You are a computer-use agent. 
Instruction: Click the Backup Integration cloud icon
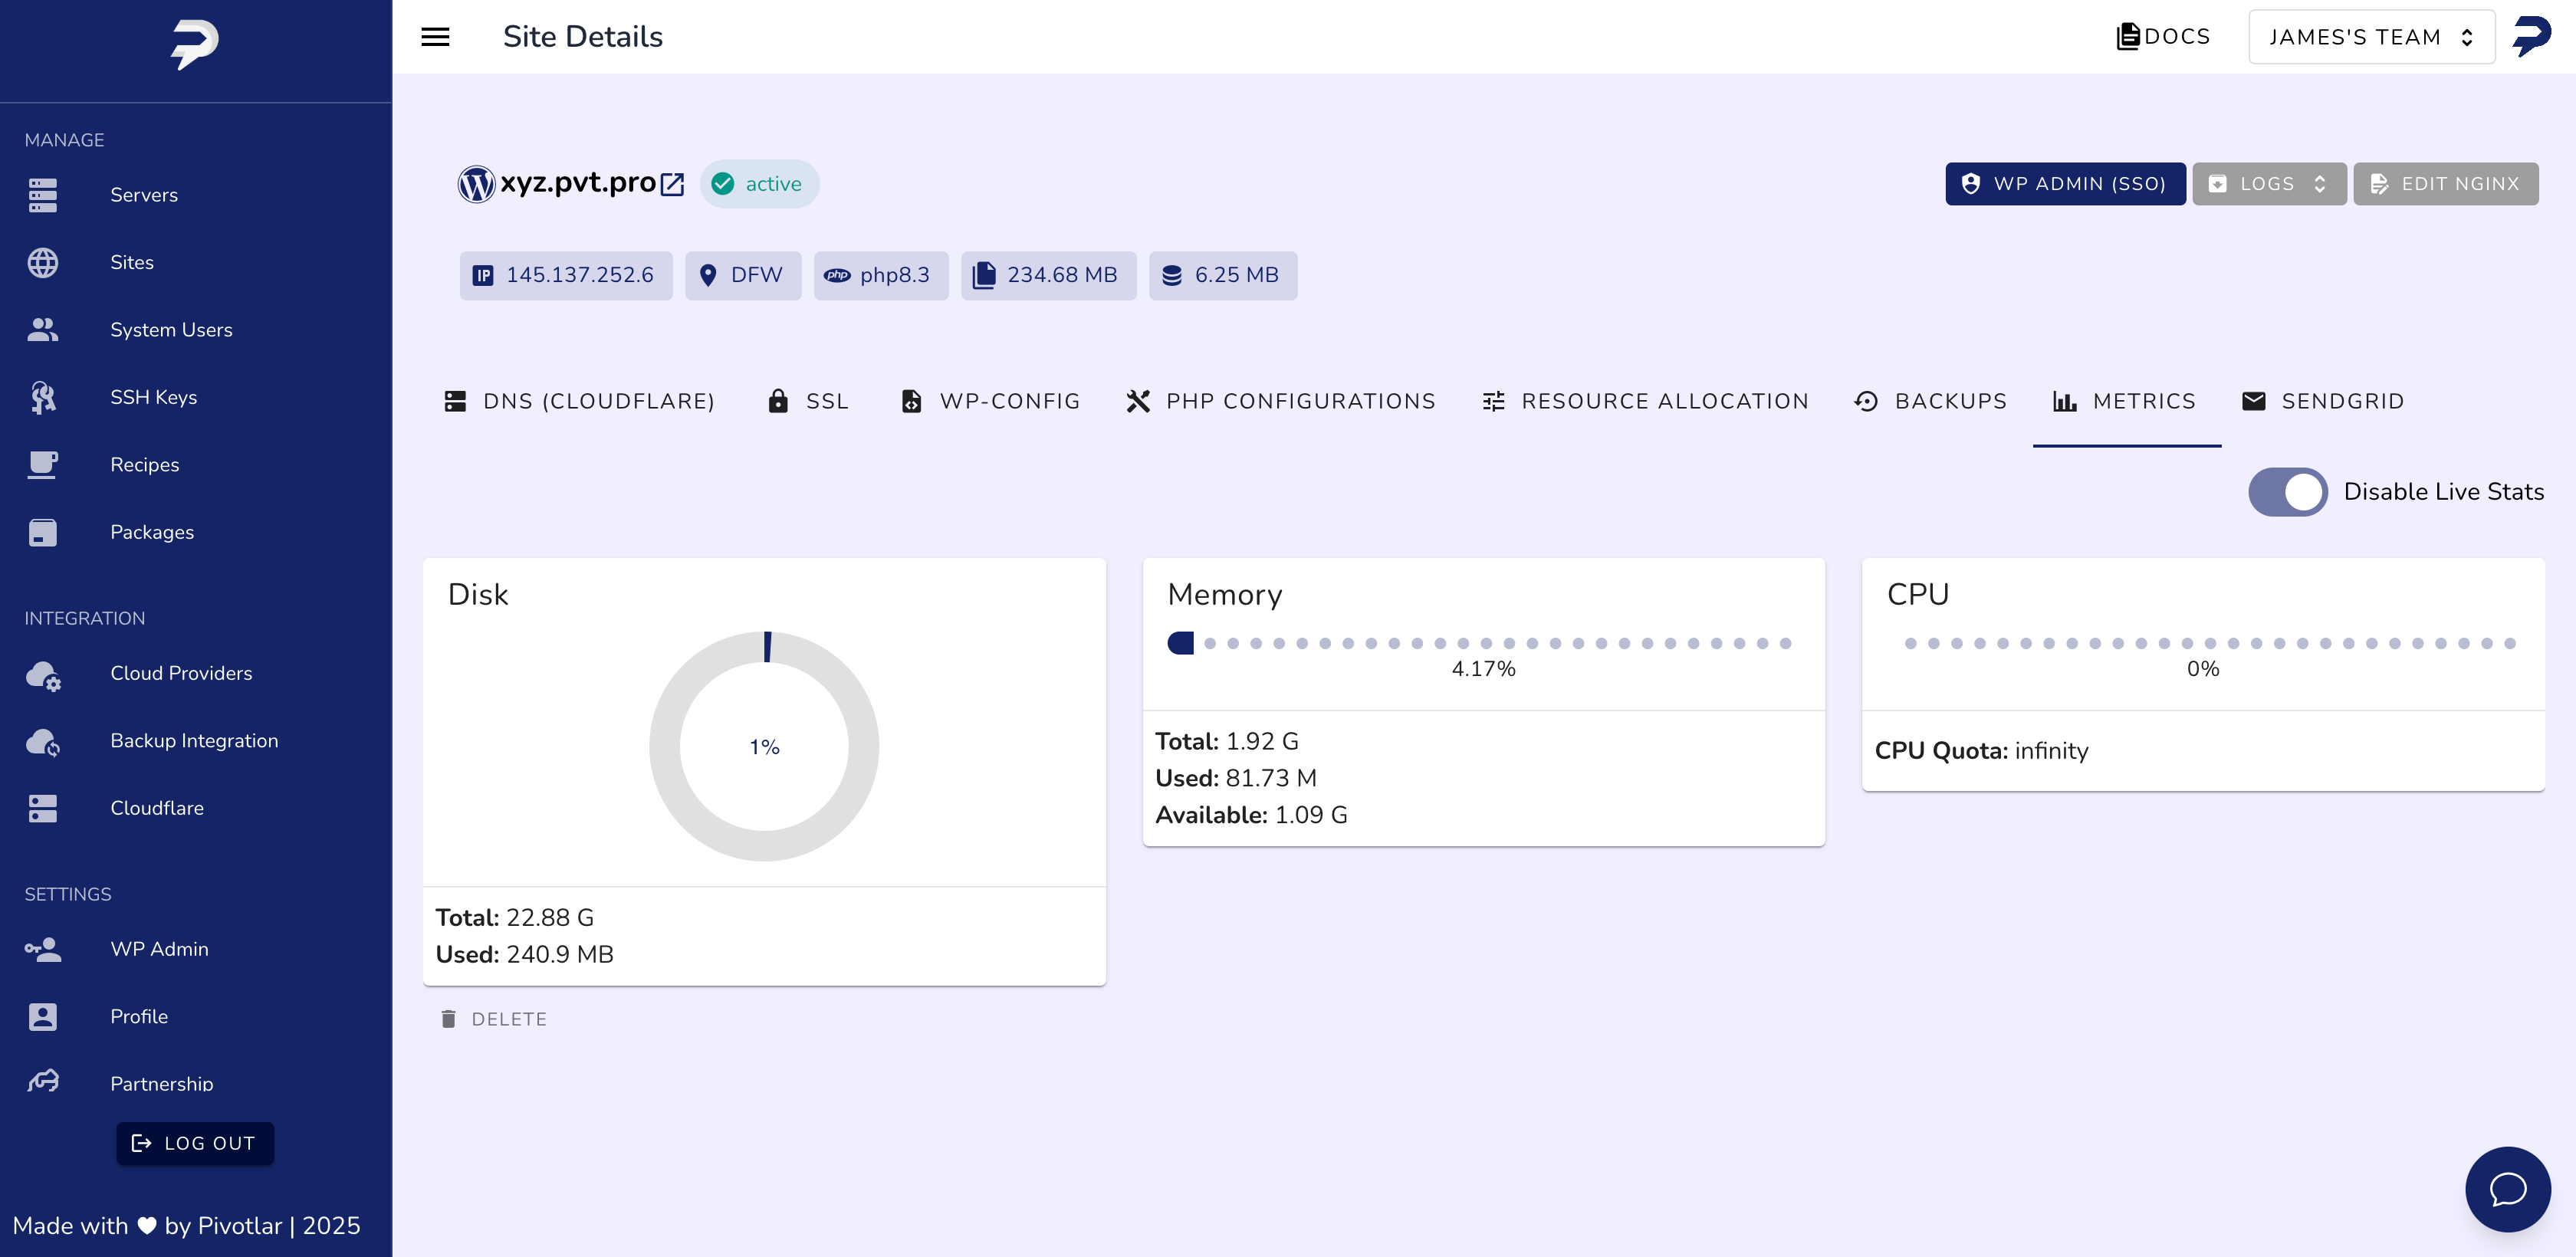pos(43,741)
